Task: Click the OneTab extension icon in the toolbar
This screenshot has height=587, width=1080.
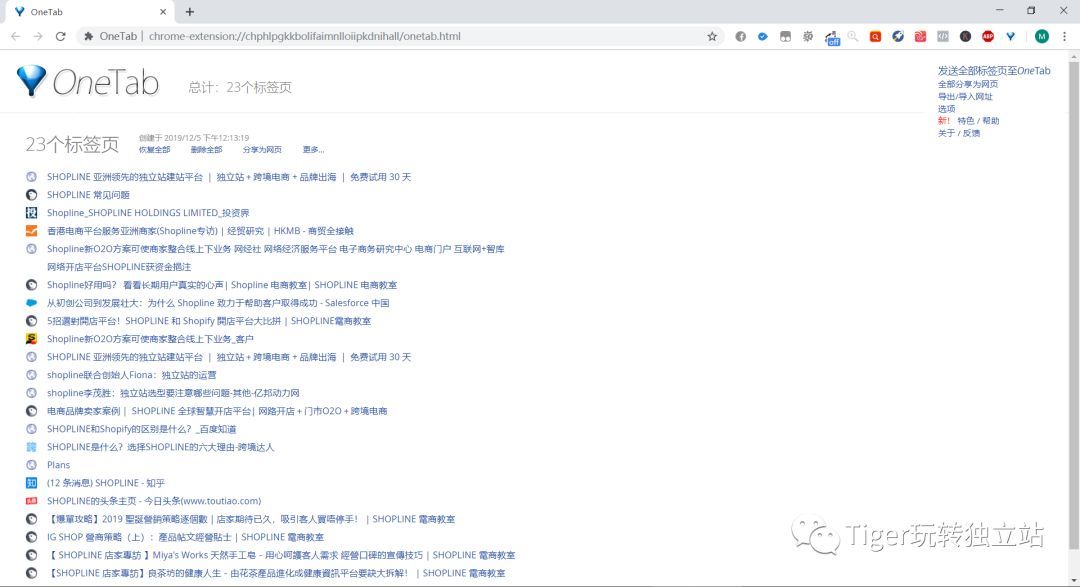Action: click(x=1010, y=37)
